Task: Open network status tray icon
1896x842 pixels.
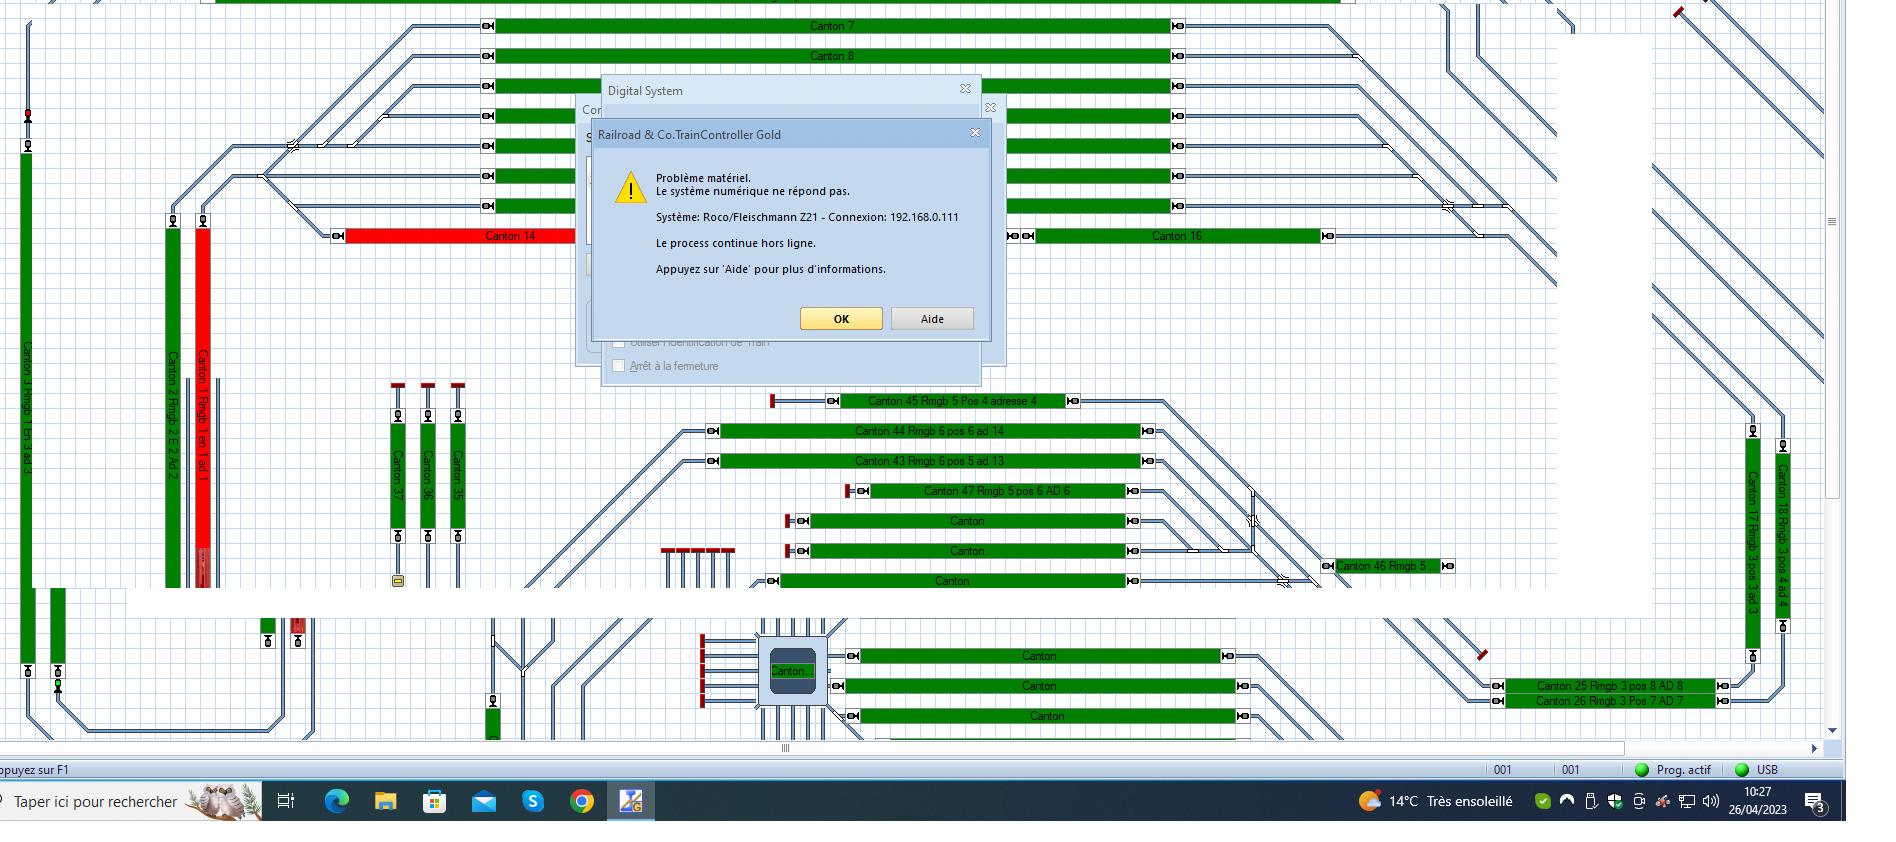Action: (x=1687, y=801)
